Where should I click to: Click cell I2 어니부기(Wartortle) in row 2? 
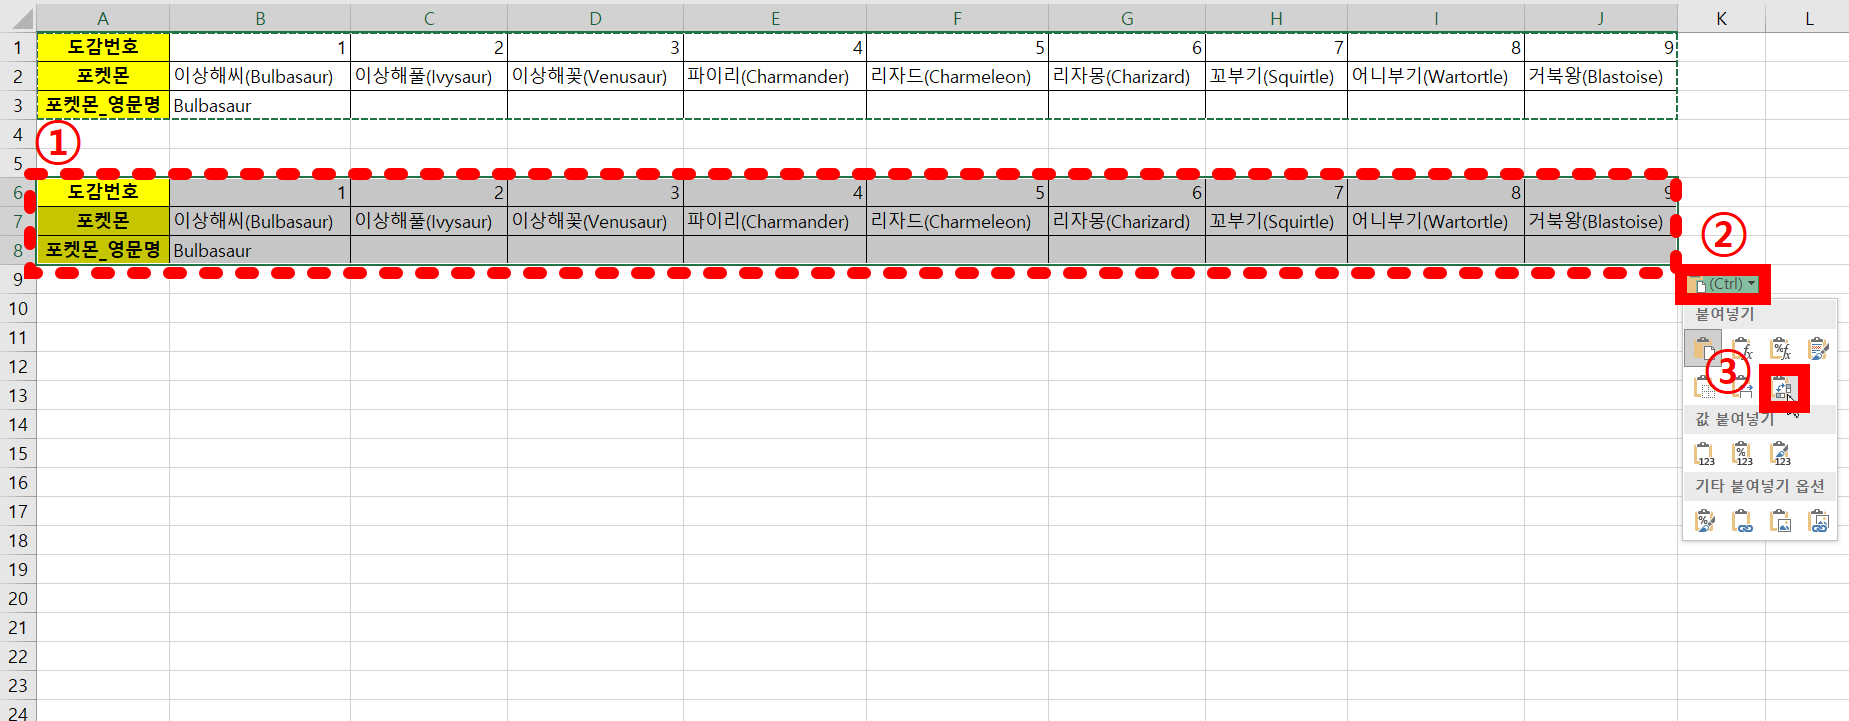1436,76
